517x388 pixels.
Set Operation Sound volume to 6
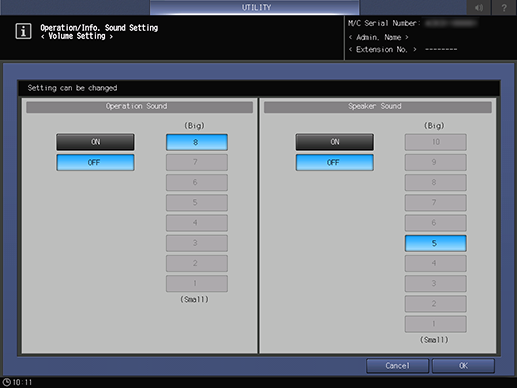click(197, 183)
